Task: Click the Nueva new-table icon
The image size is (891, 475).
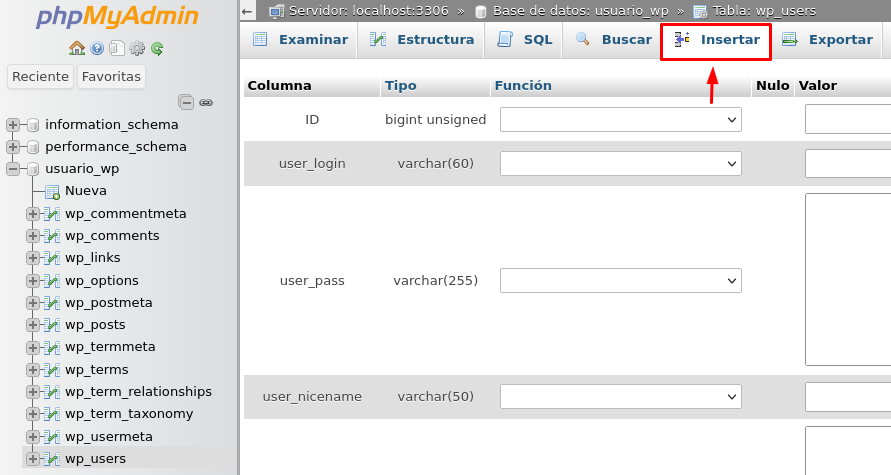Action: (x=52, y=192)
